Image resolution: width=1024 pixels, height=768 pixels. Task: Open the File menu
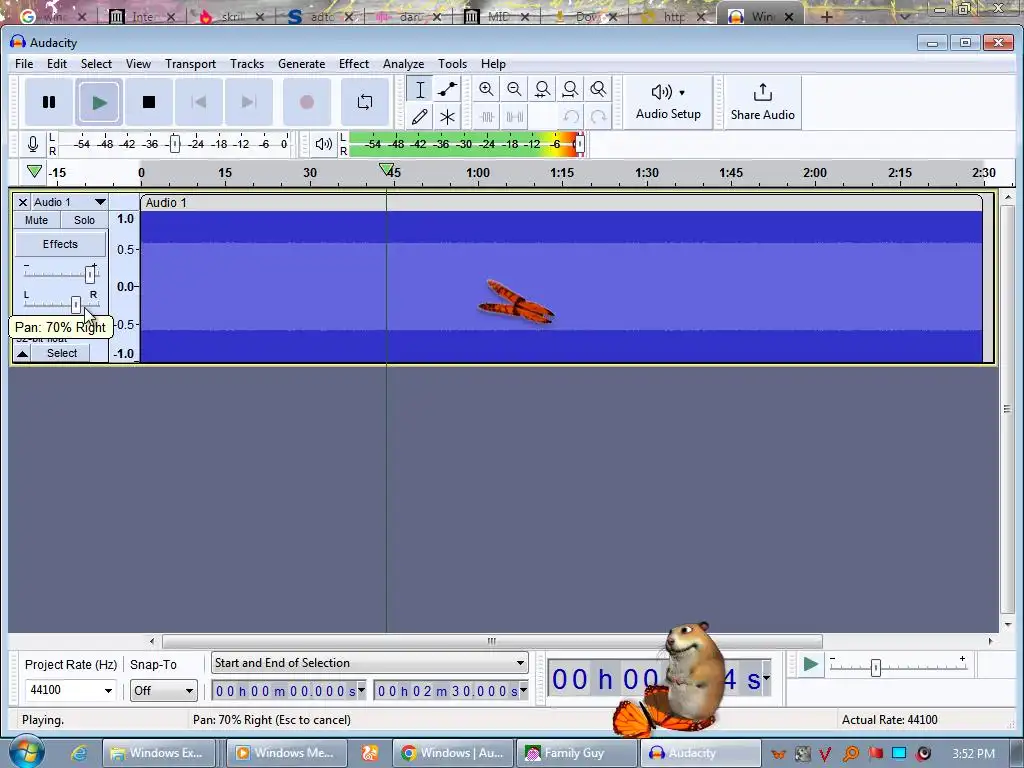(x=24, y=63)
